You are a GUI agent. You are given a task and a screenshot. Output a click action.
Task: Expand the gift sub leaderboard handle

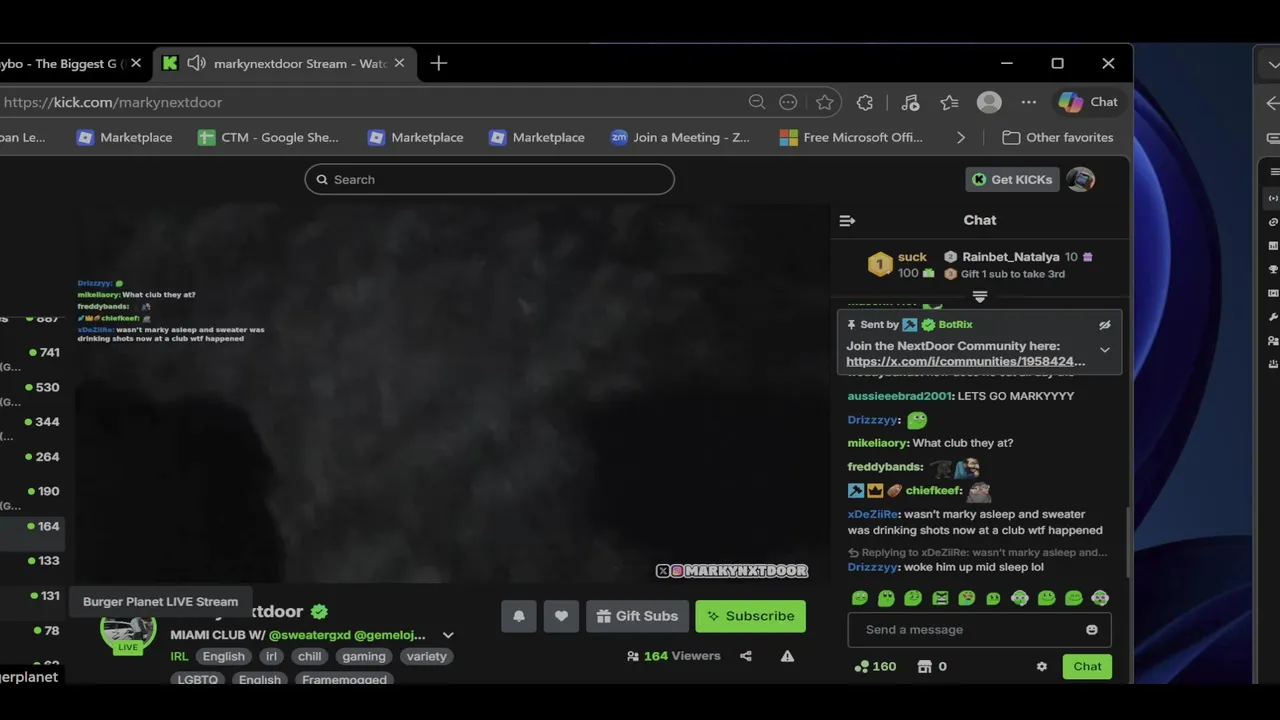click(x=980, y=297)
